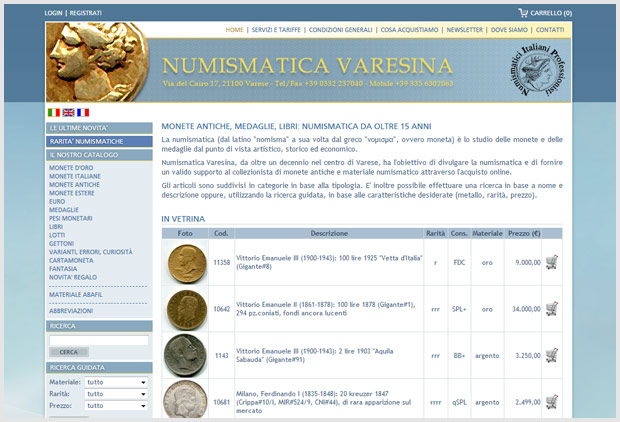620x422 pixels.
Task: Open the shopping cart icon at top
Action: (523, 13)
